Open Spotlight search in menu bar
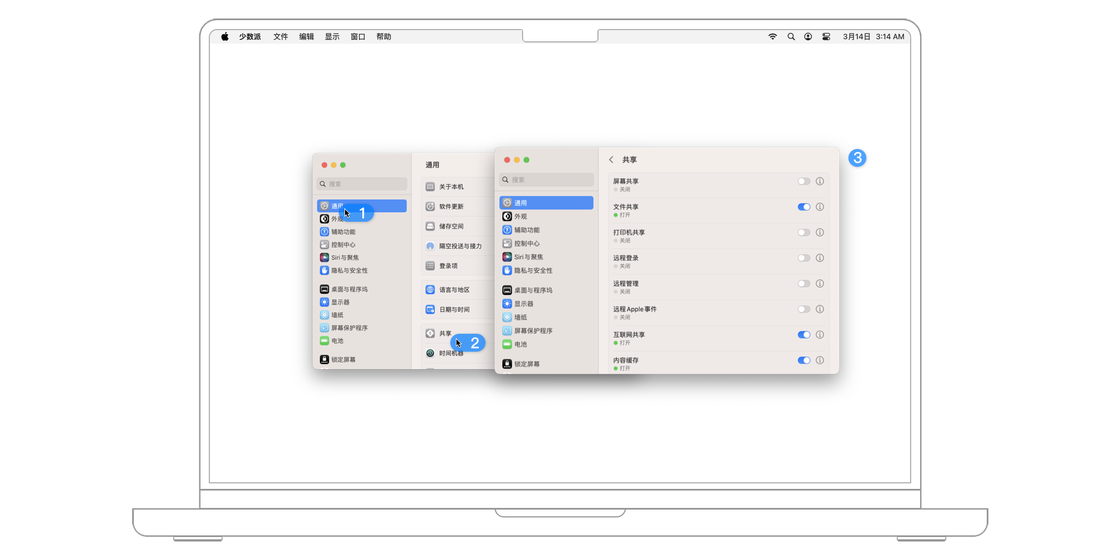 791,36
